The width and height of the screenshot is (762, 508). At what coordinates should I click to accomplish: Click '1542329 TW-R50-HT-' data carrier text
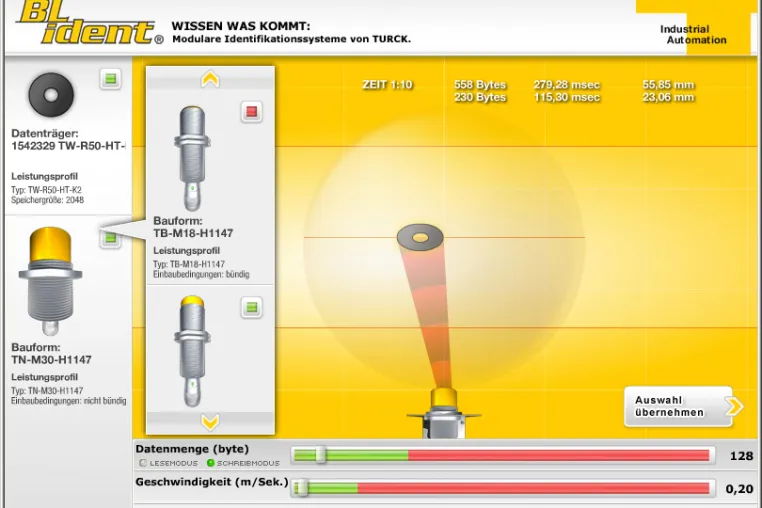tap(68, 146)
